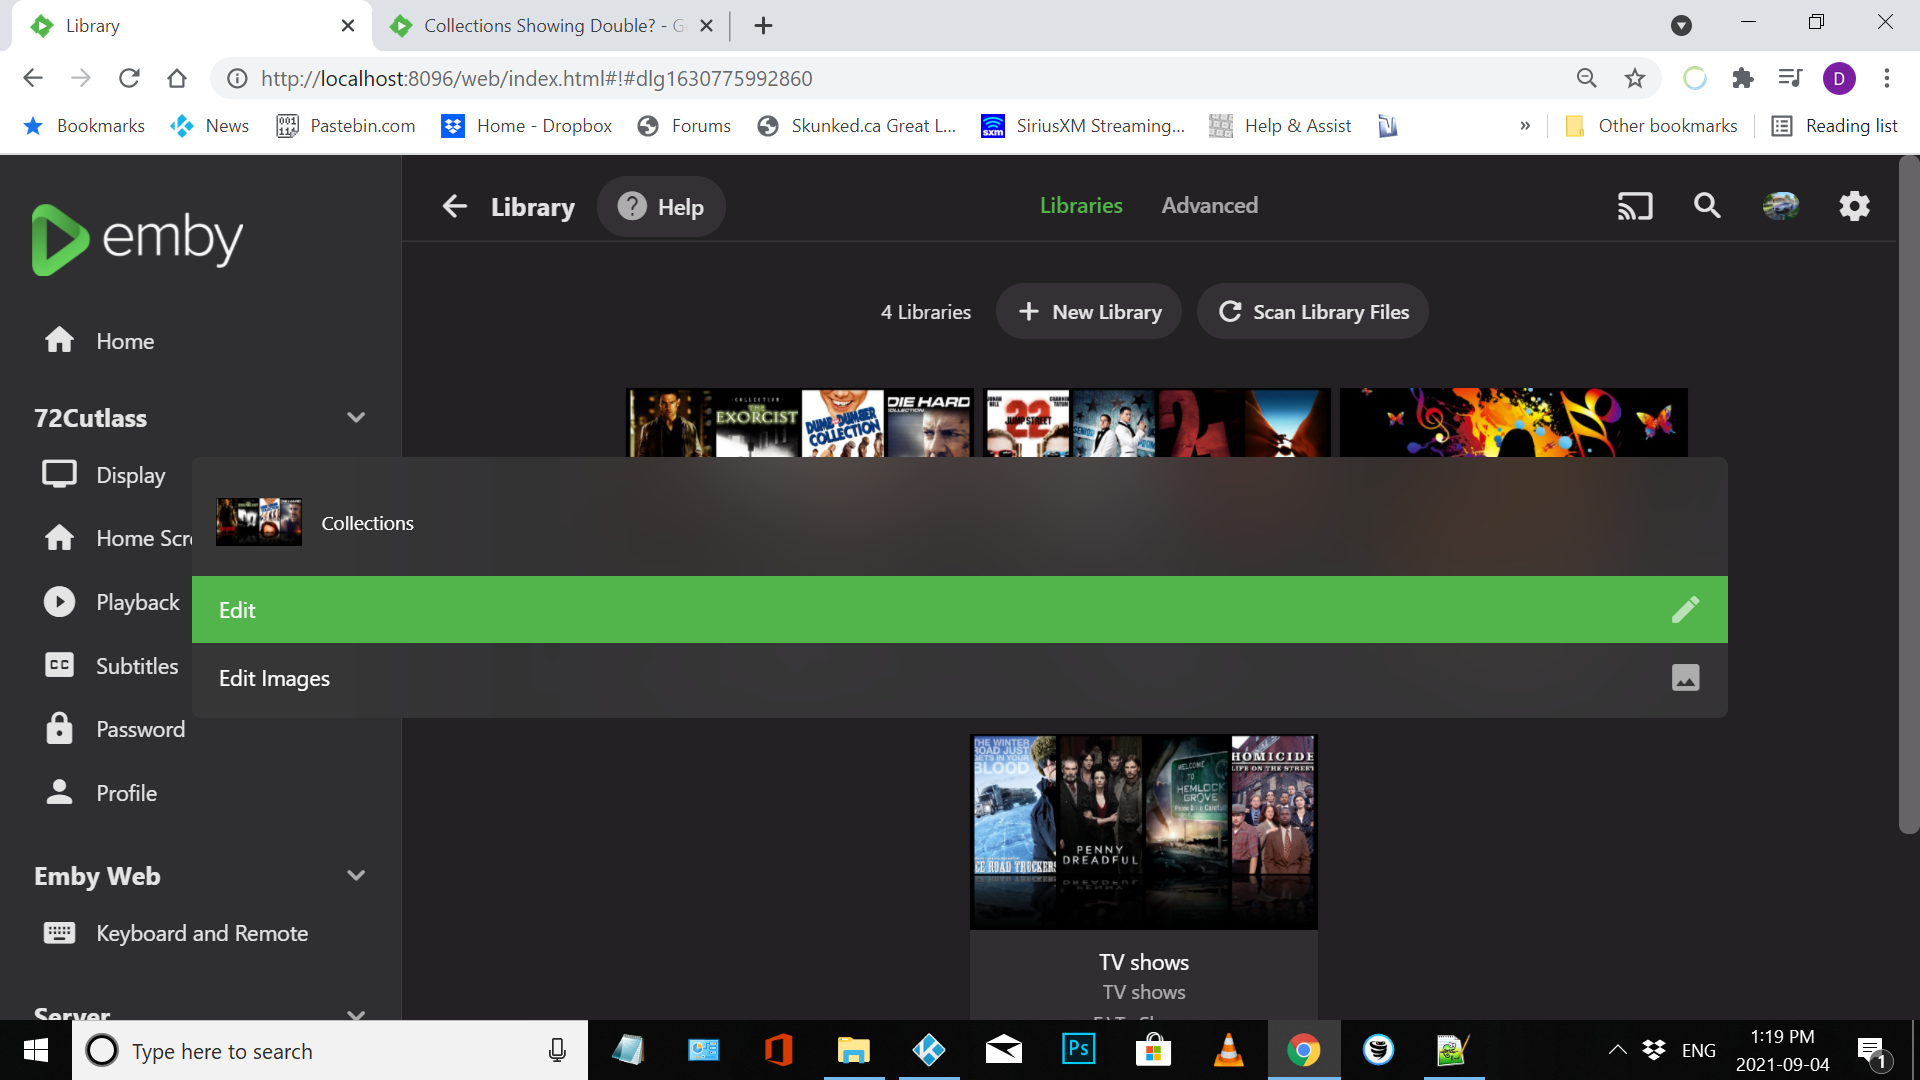
Task: Open the TV shows library thumbnail
Action: point(1142,831)
